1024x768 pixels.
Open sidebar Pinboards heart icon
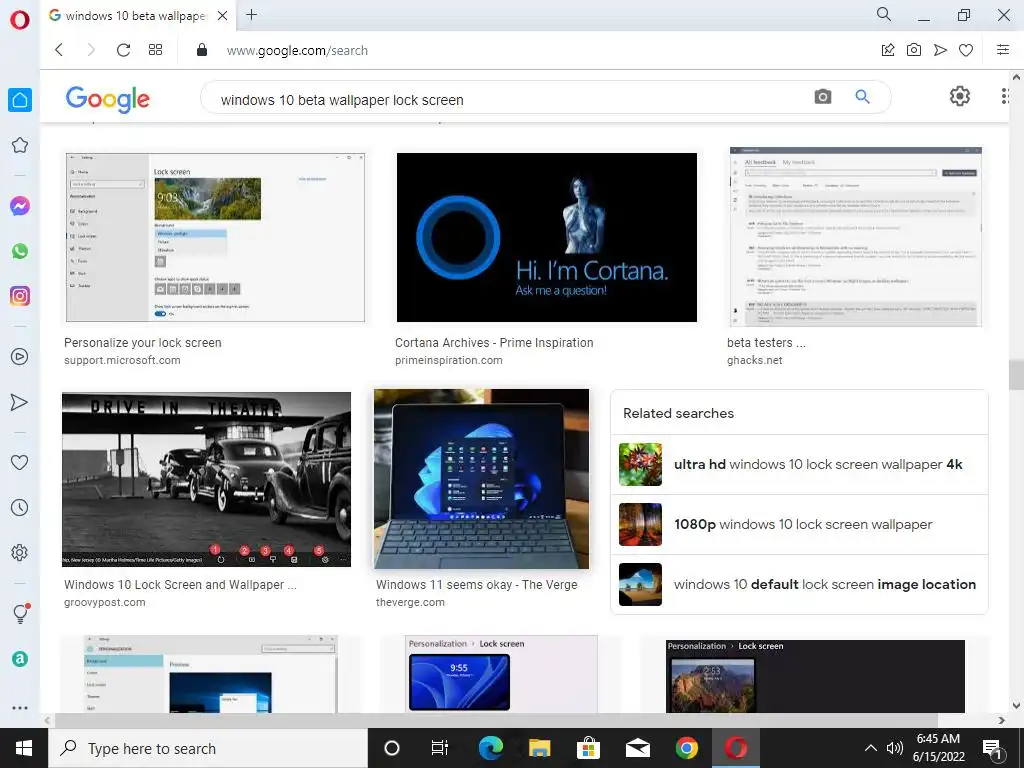(x=20, y=462)
